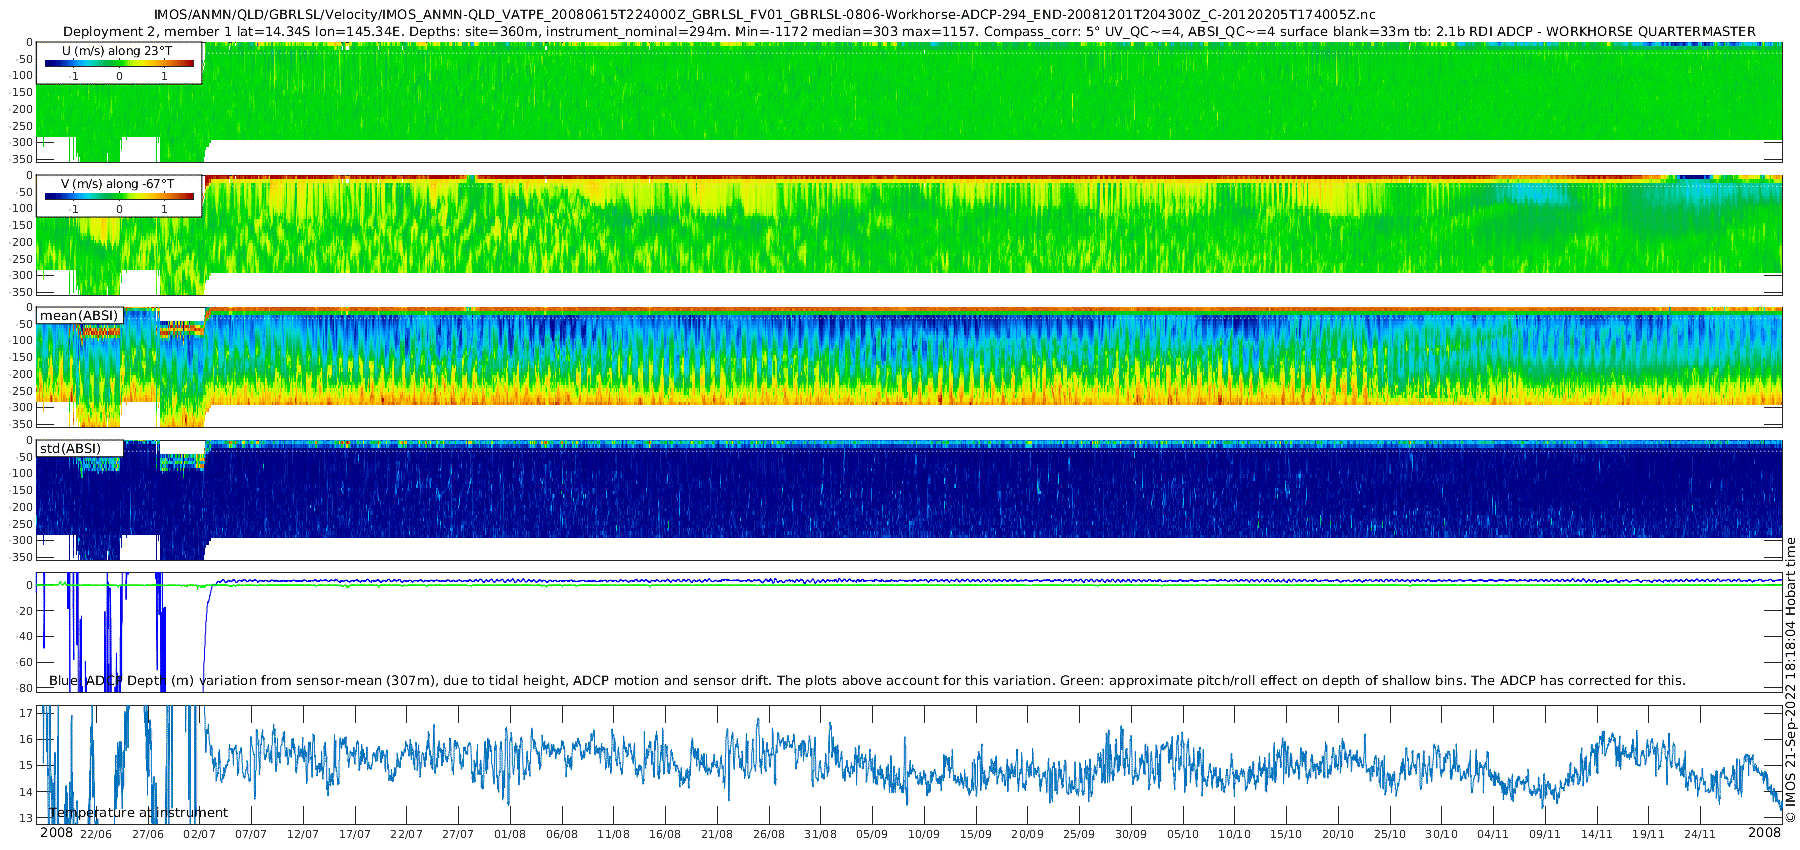The width and height of the screenshot is (1800, 850).
Task: Click the '05/10' date tick label
Action: coord(1183,834)
